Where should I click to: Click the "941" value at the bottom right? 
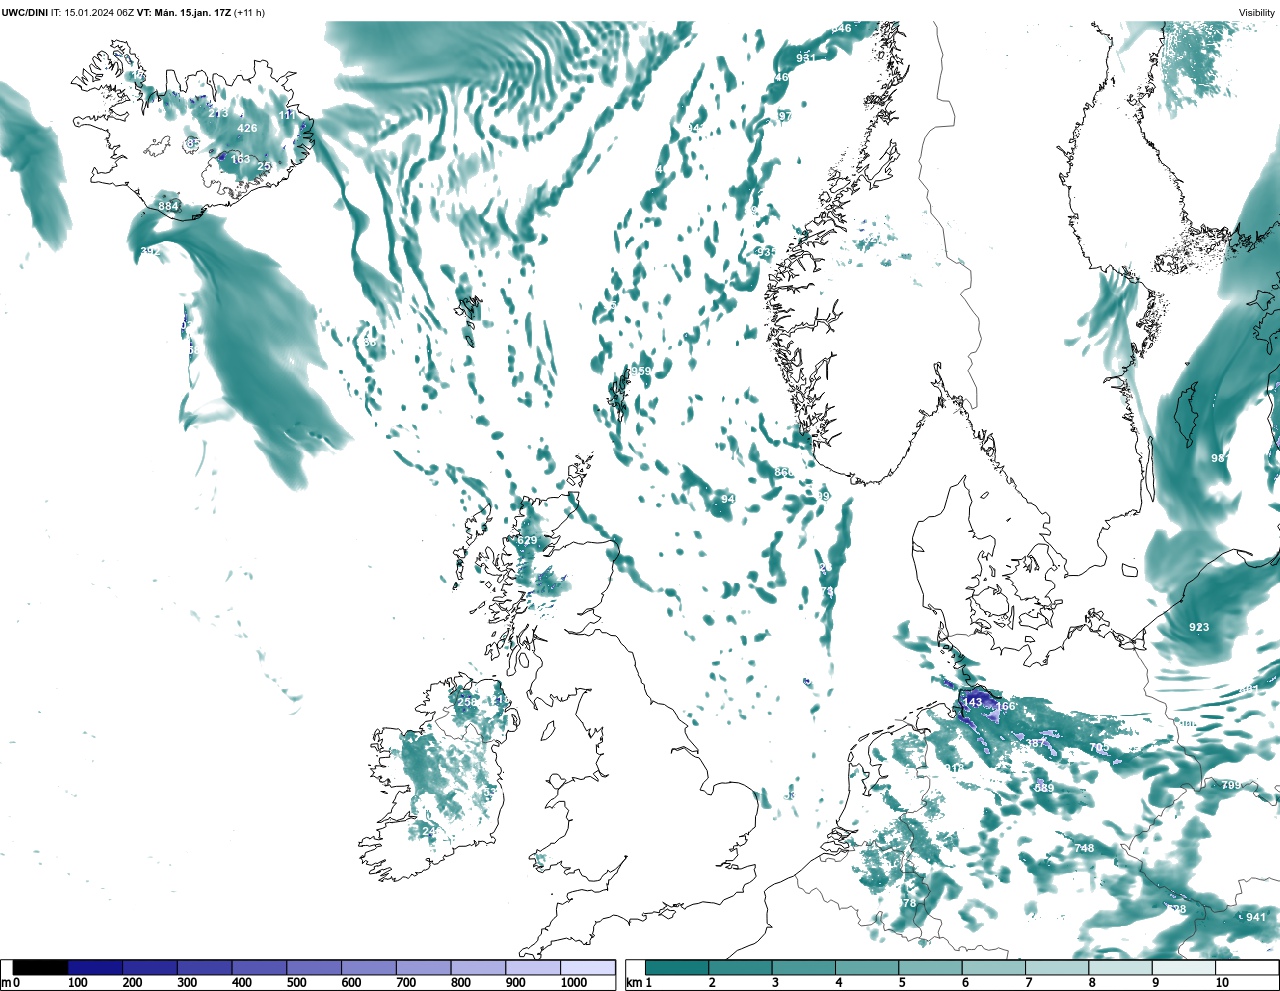point(1256,918)
